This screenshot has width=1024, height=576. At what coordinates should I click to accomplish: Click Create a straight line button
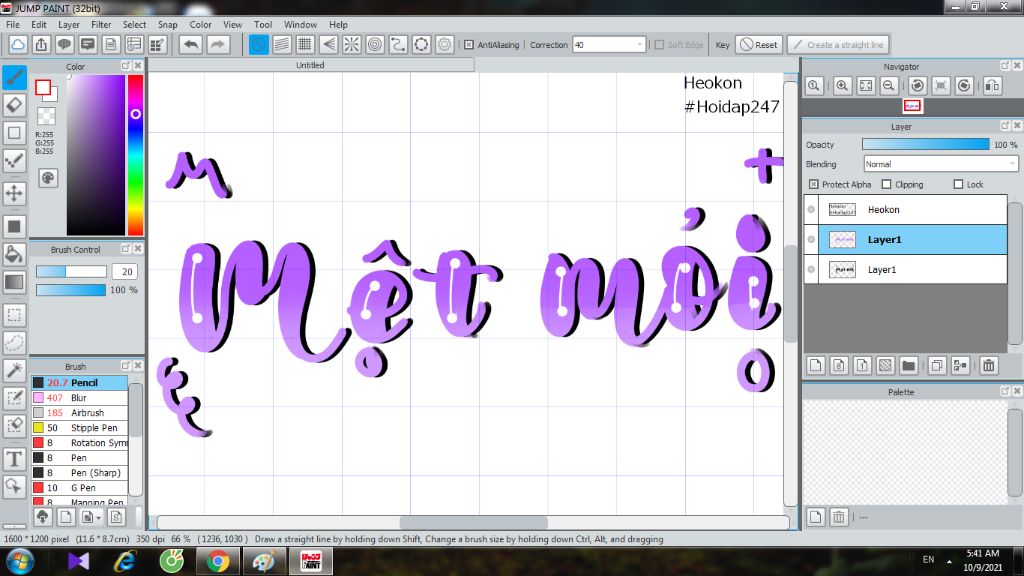coord(839,45)
